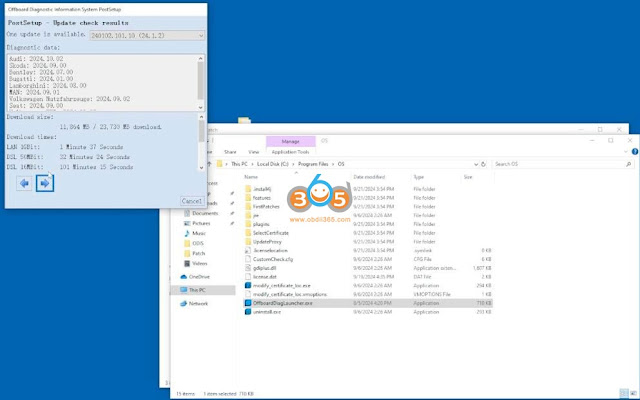Open Pictures in the navigation pane
The height and width of the screenshot is (400, 640).
tap(201, 223)
